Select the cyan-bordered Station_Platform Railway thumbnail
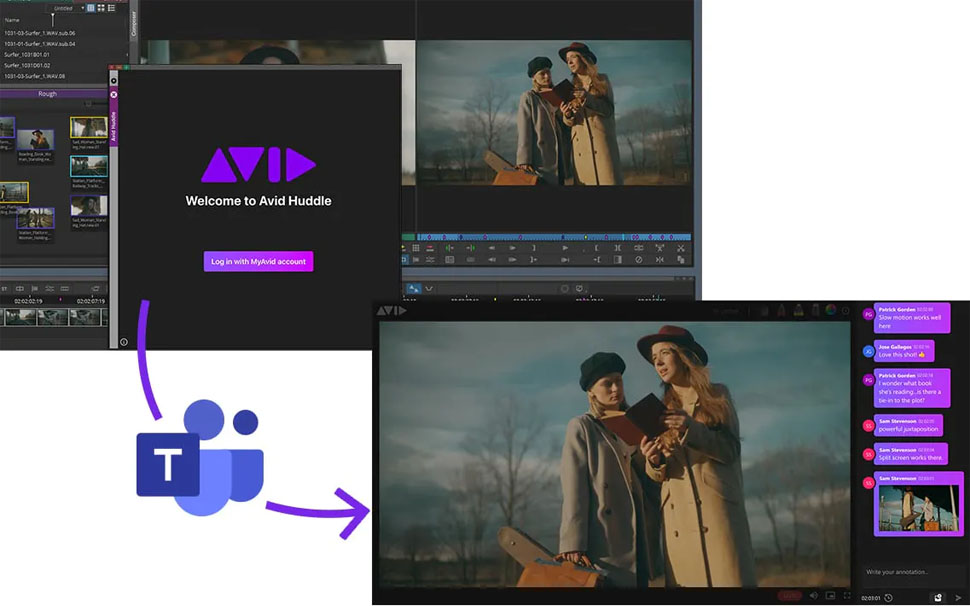The width and height of the screenshot is (970, 606). (88, 166)
